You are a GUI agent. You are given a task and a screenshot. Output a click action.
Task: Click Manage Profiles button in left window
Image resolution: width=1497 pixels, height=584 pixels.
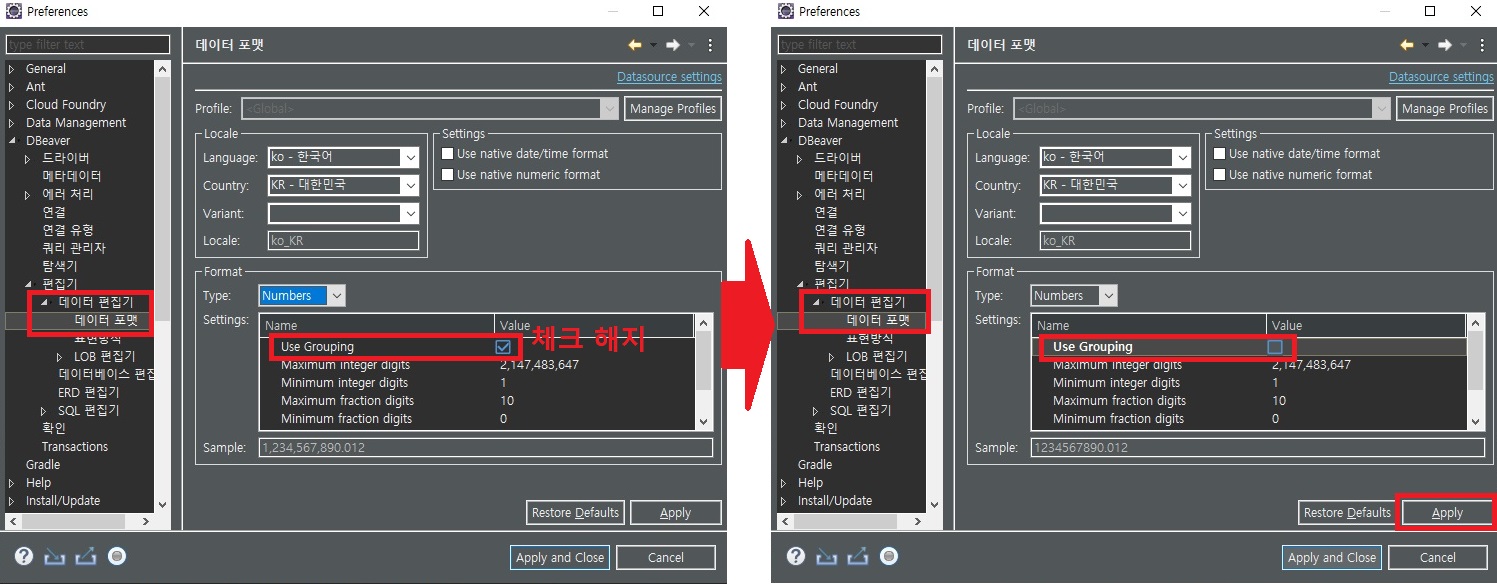click(673, 109)
